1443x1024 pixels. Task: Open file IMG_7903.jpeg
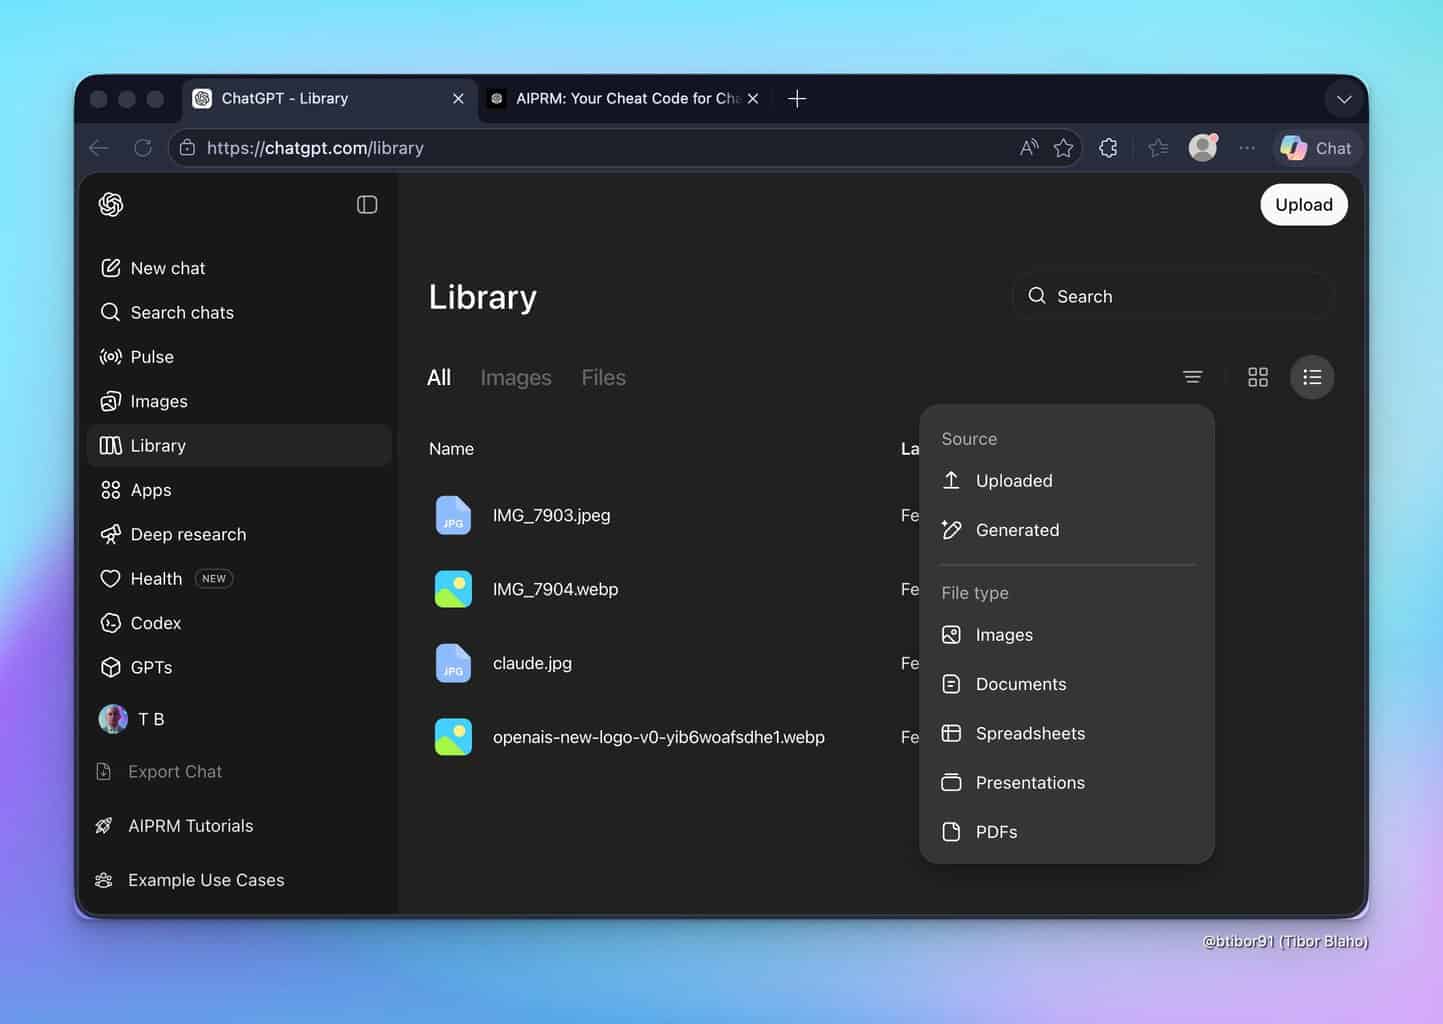(x=551, y=515)
